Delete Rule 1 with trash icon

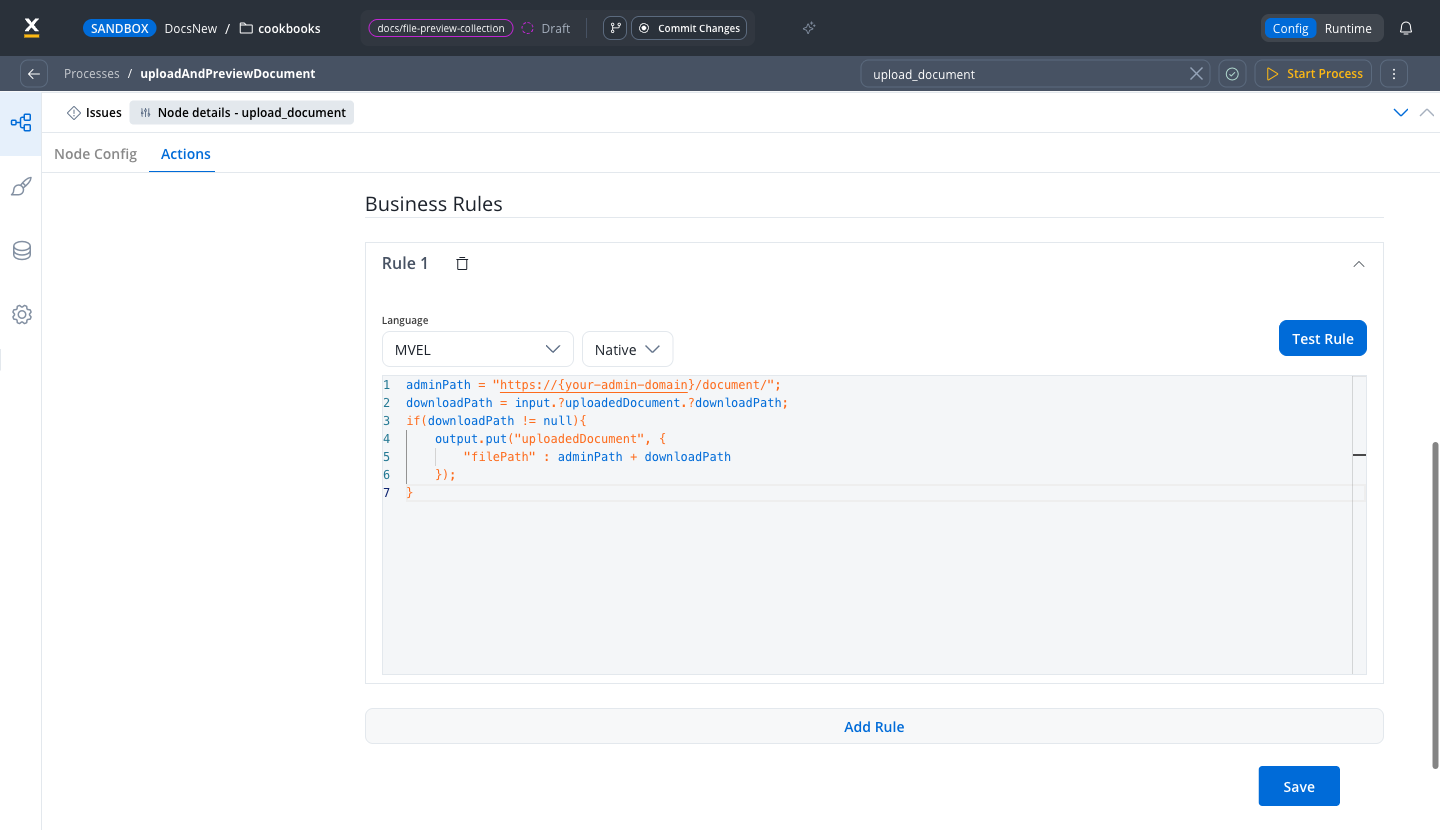[462, 264]
